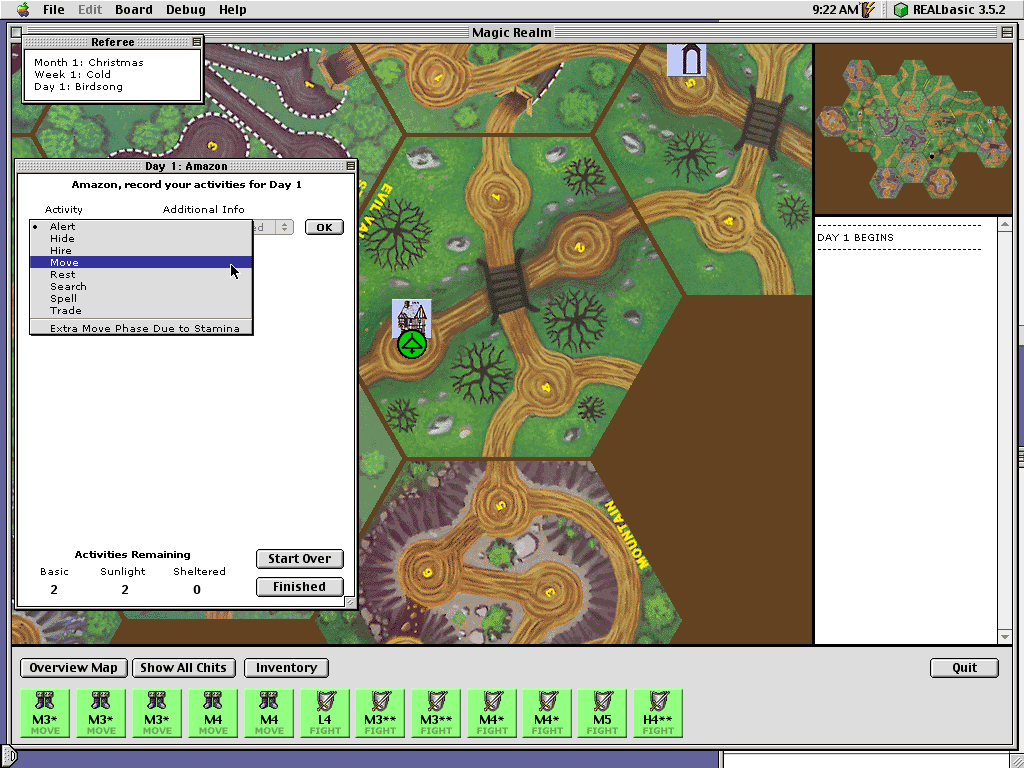1024x768 pixels.
Task: Click the log panel scroll up arrow
Action: pos(1005,225)
